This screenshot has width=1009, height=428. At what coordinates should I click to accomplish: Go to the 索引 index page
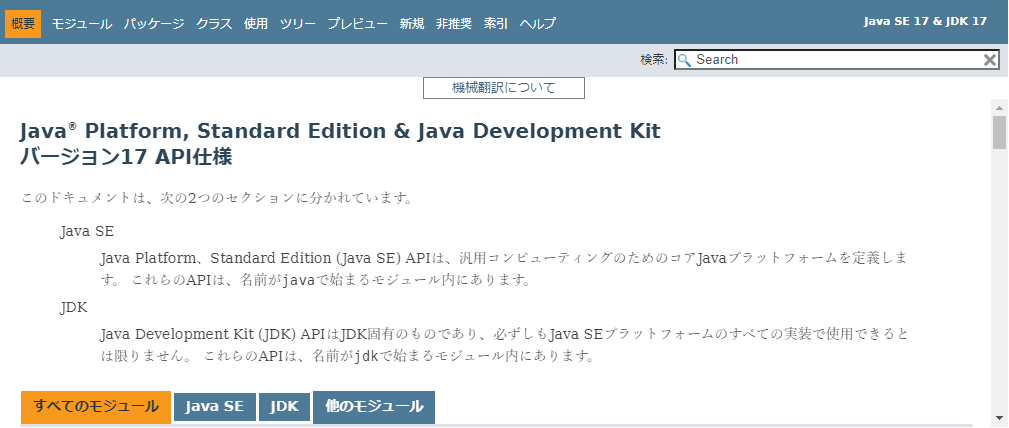(x=496, y=24)
